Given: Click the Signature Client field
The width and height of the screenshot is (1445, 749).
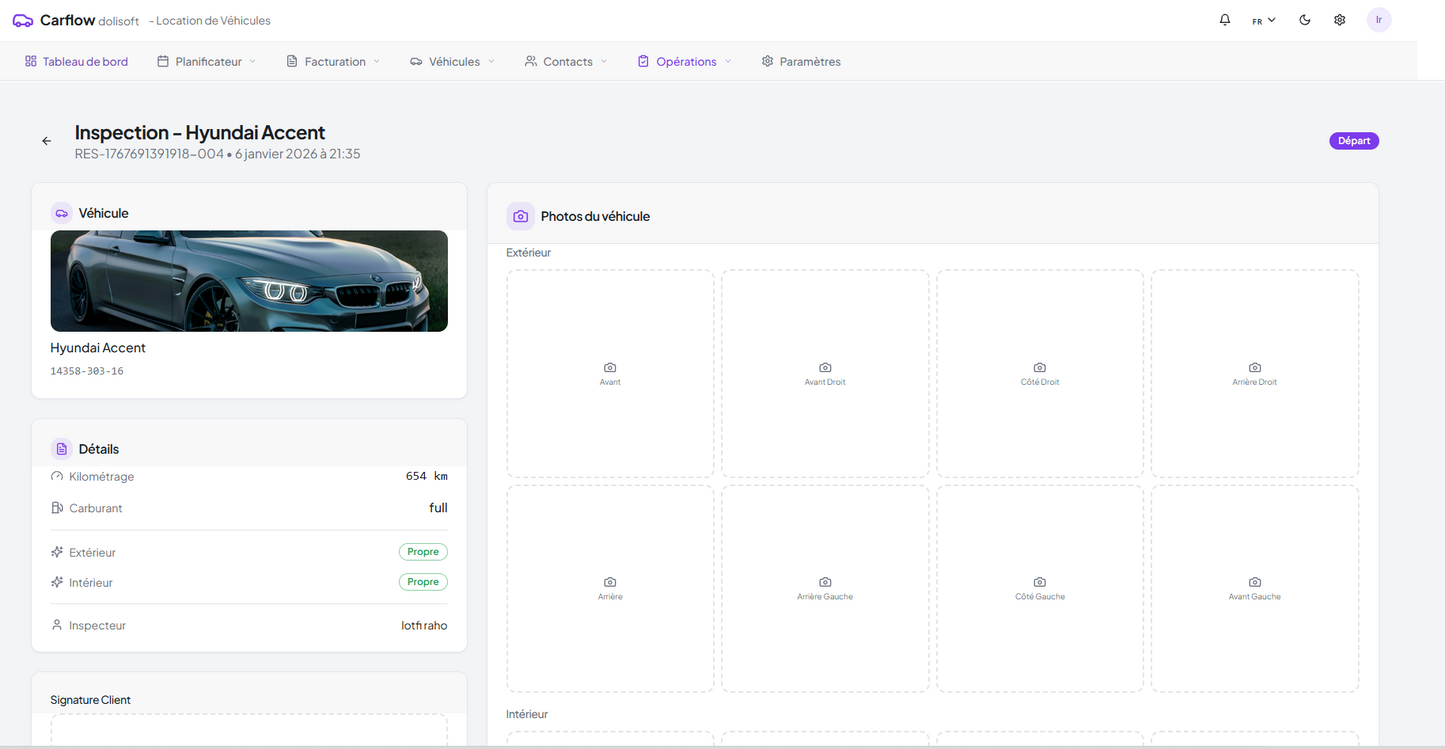Looking at the screenshot, I should pos(249,730).
